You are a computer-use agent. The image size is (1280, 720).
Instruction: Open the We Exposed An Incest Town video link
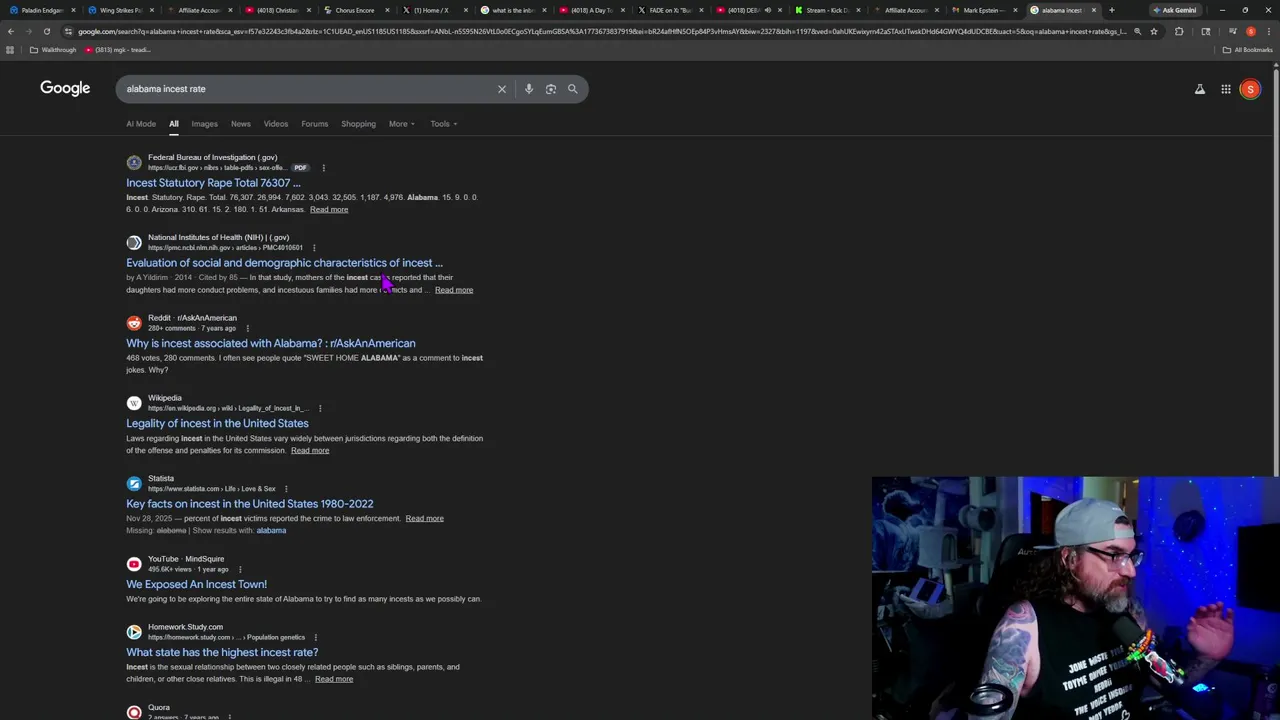196,584
